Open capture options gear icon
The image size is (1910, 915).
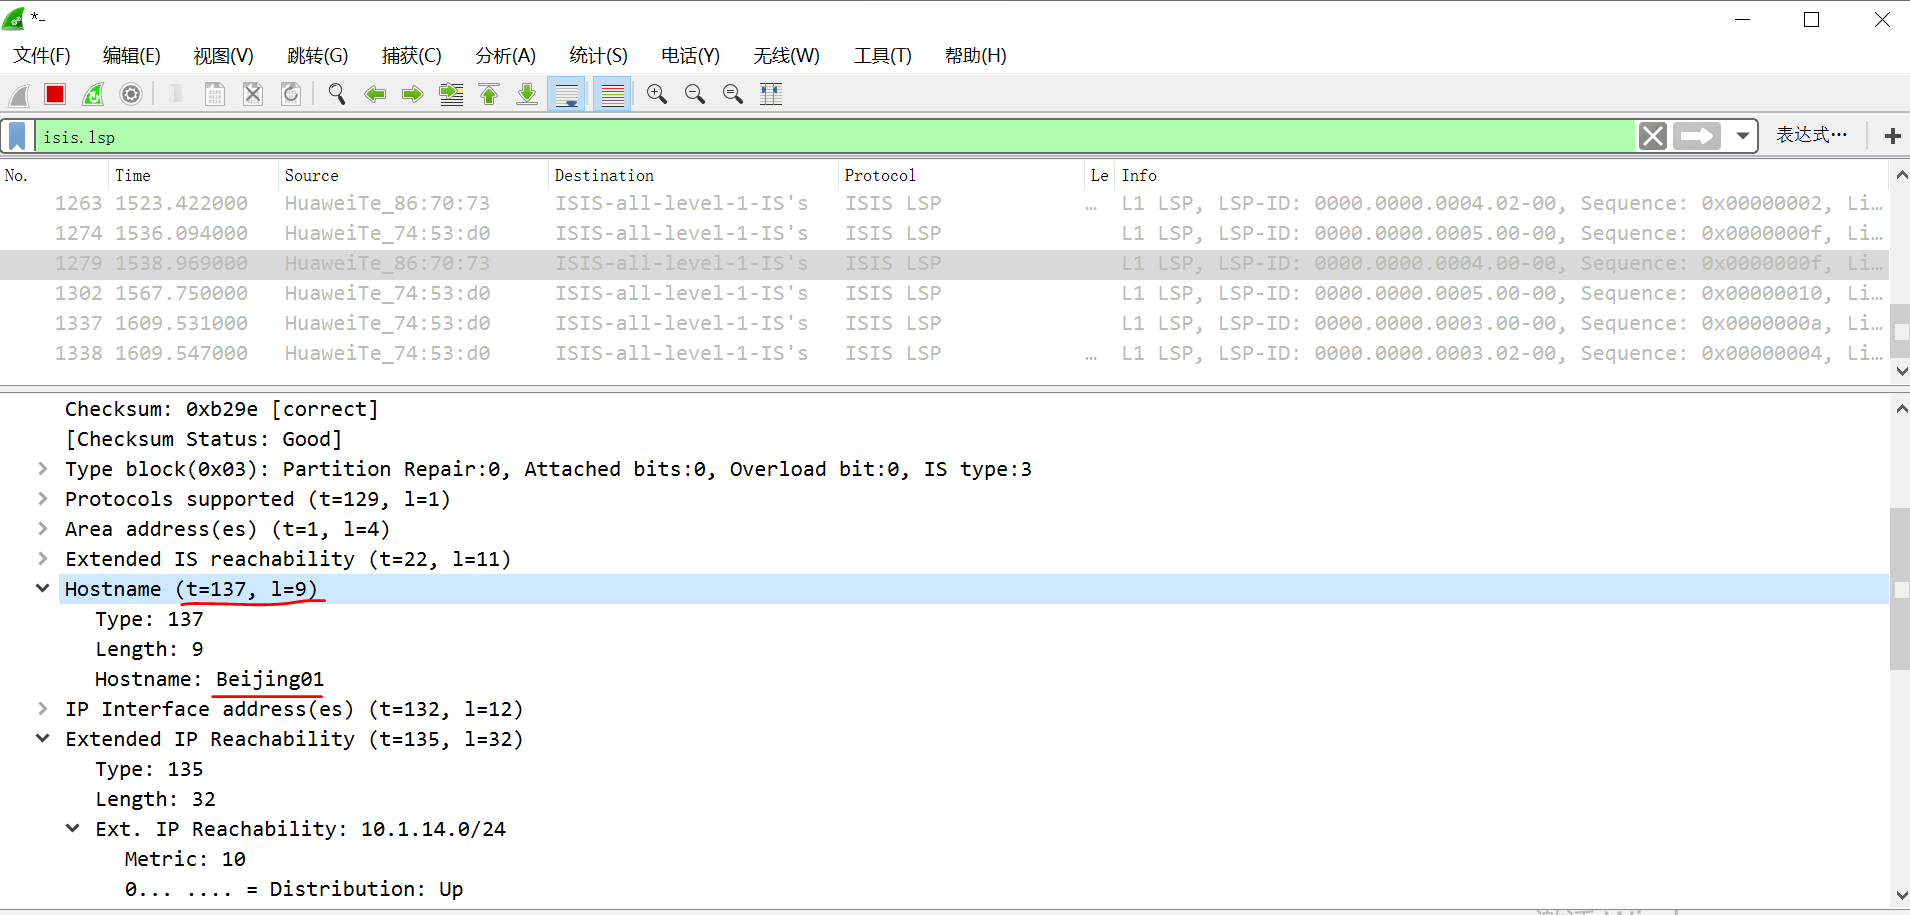pyautogui.click(x=131, y=95)
